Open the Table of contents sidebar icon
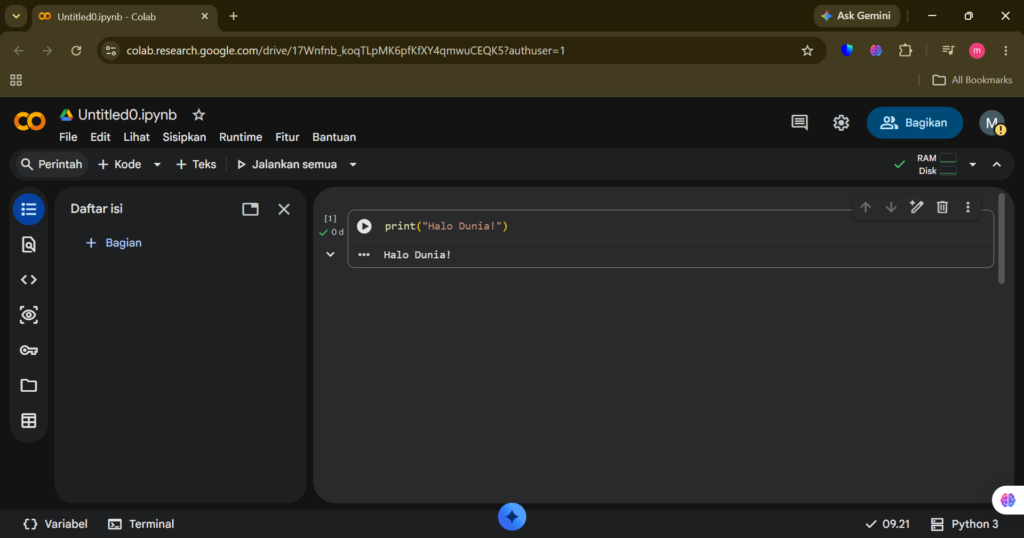The height and width of the screenshot is (538, 1024). click(29, 210)
